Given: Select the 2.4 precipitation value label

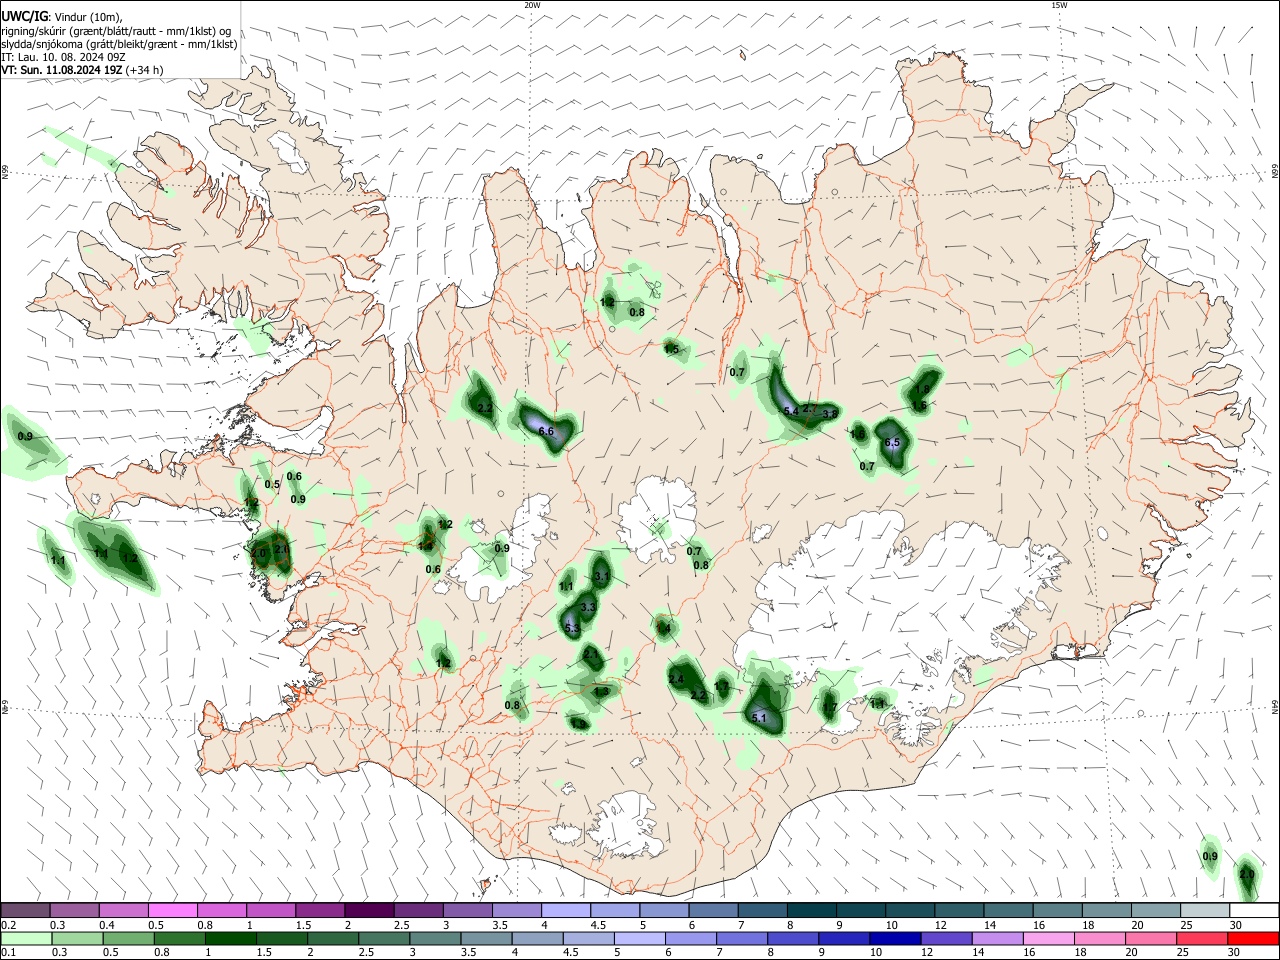Looking at the screenshot, I should pyautogui.click(x=676, y=680).
